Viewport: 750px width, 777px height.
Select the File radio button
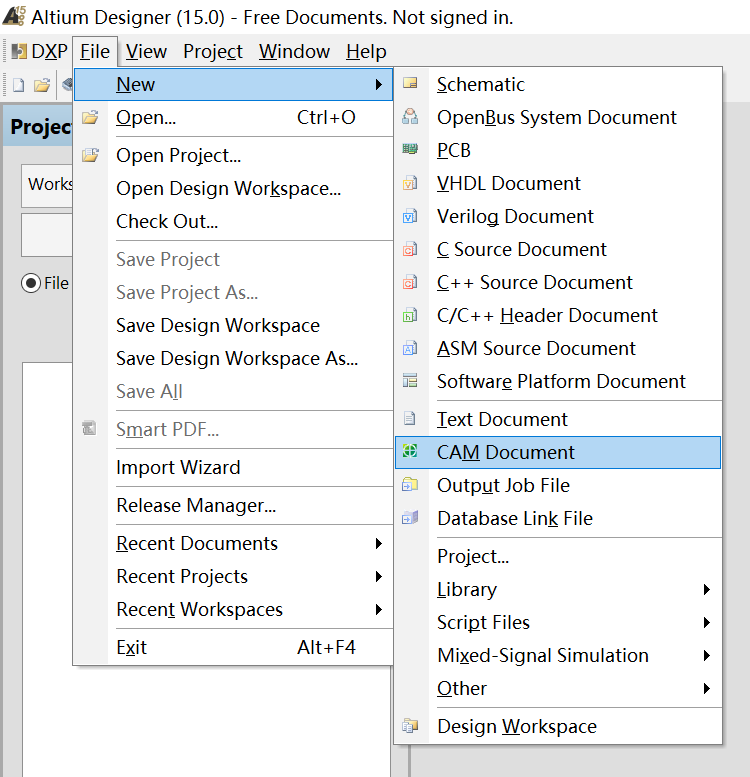31,283
